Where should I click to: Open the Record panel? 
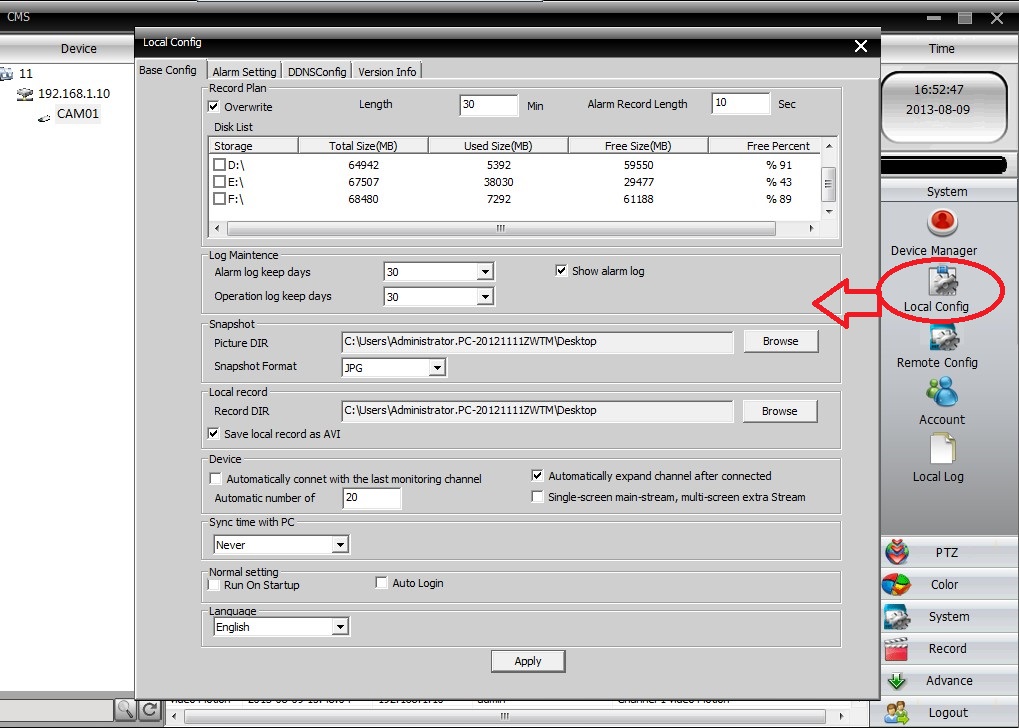tap(946, 649)
